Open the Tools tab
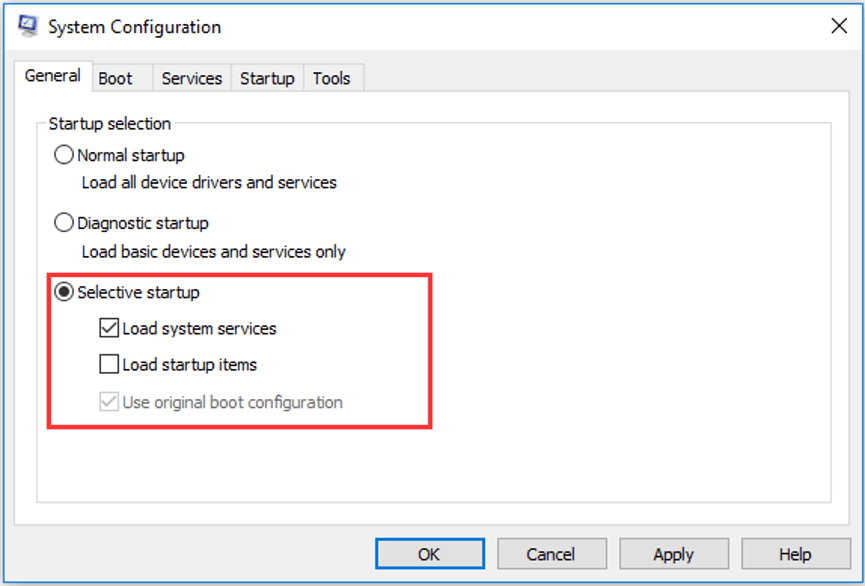 [333, 78]
